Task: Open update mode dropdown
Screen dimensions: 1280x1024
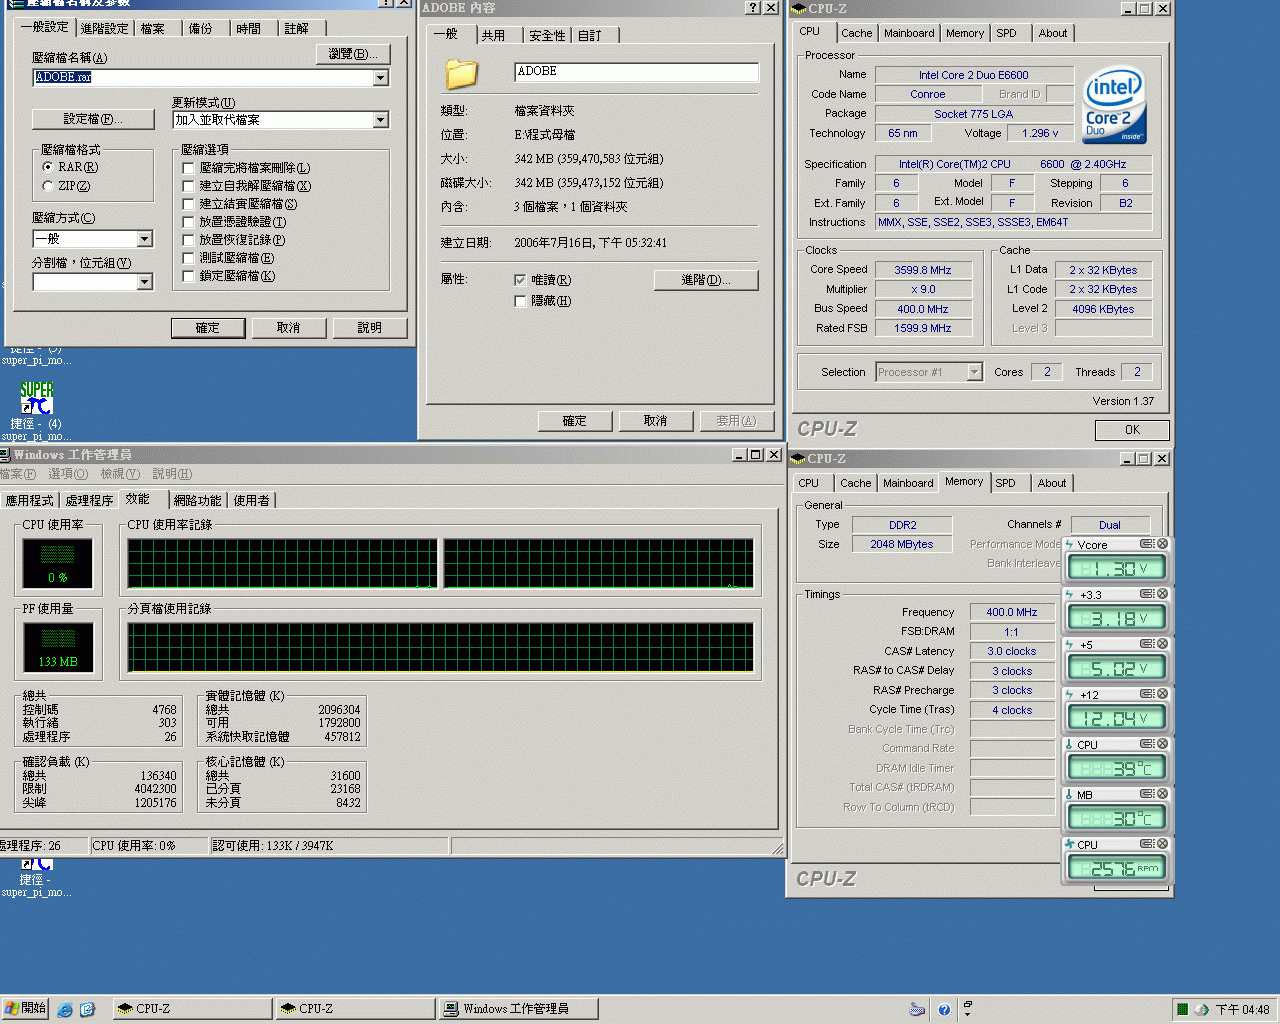Action: point(380,120)
